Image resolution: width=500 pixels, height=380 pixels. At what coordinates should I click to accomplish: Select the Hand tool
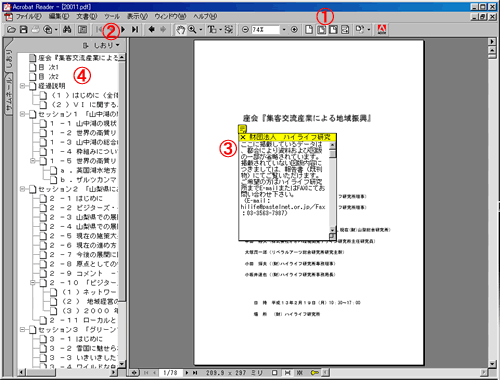click(x=180, y=30)
